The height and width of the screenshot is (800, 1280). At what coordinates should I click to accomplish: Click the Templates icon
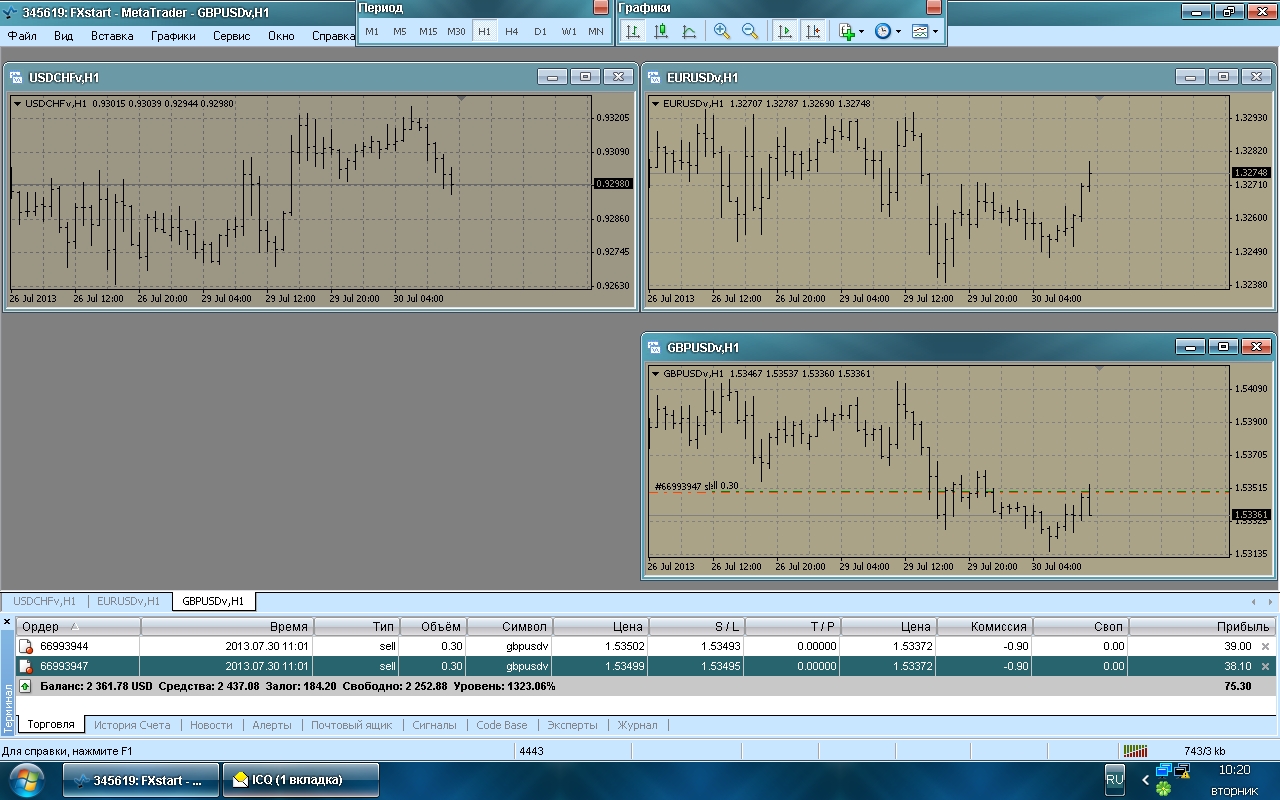919,31
